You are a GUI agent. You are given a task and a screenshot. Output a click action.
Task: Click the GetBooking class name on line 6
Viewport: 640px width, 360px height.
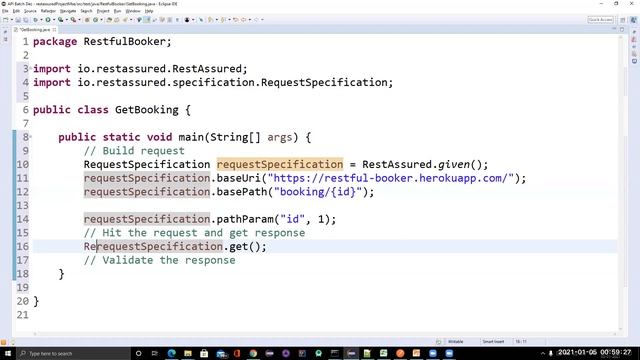(x=147, y=110)
